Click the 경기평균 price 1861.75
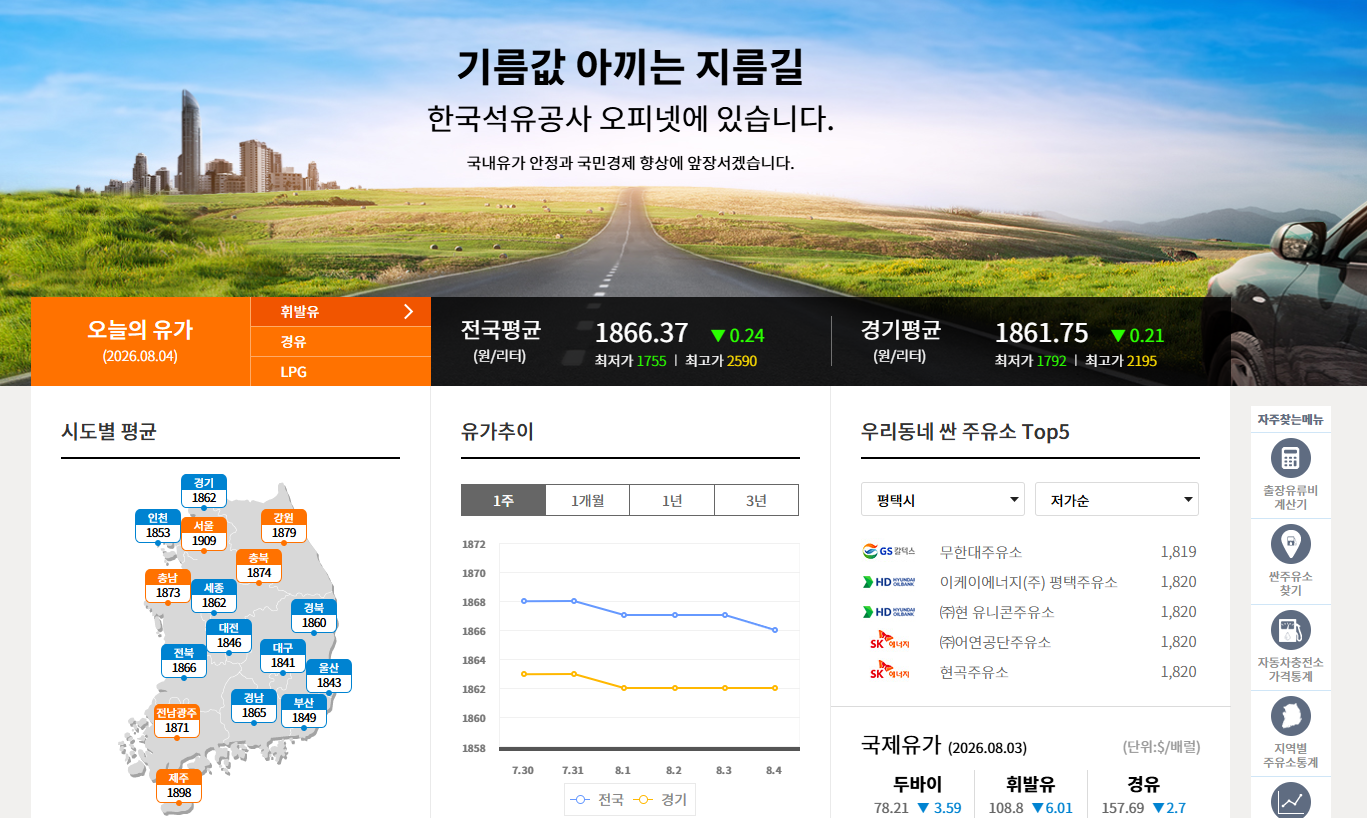Image resolution: width=1367 pixels, height=818 pixels. 1041,333
